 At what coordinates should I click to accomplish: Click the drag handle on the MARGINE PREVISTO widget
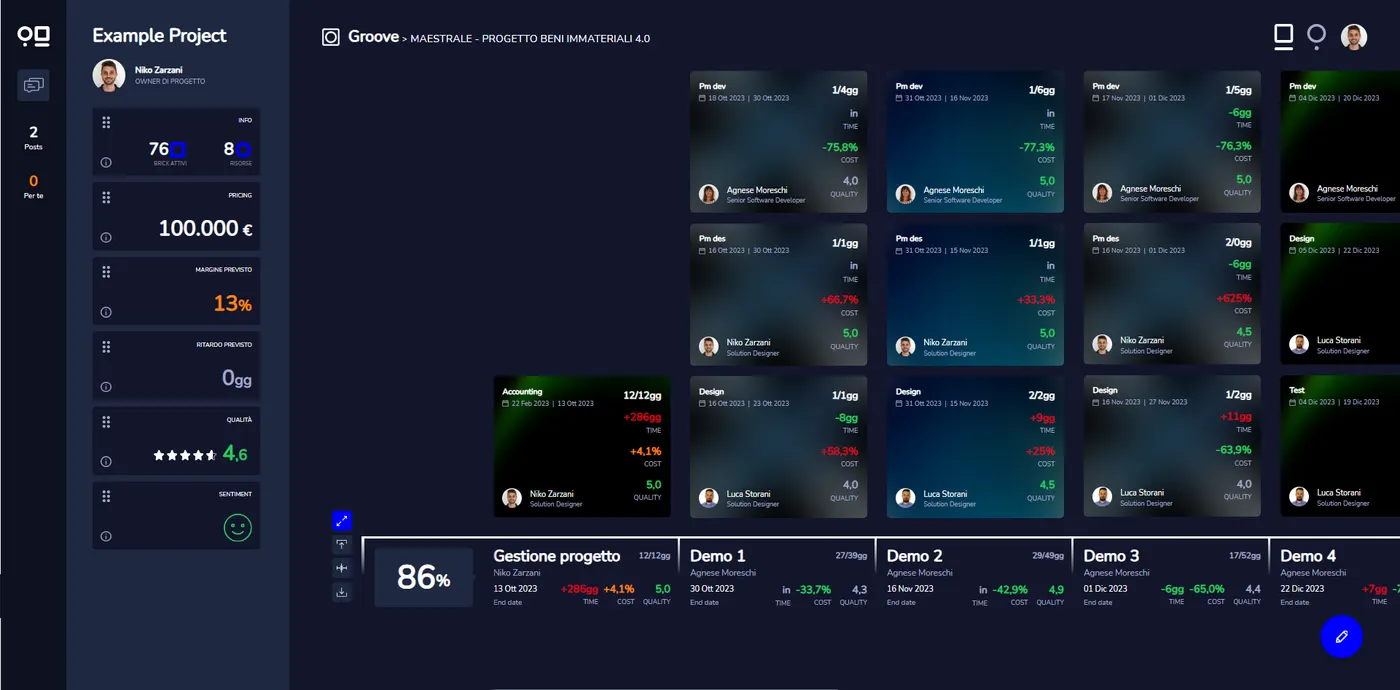click(106, 272)
